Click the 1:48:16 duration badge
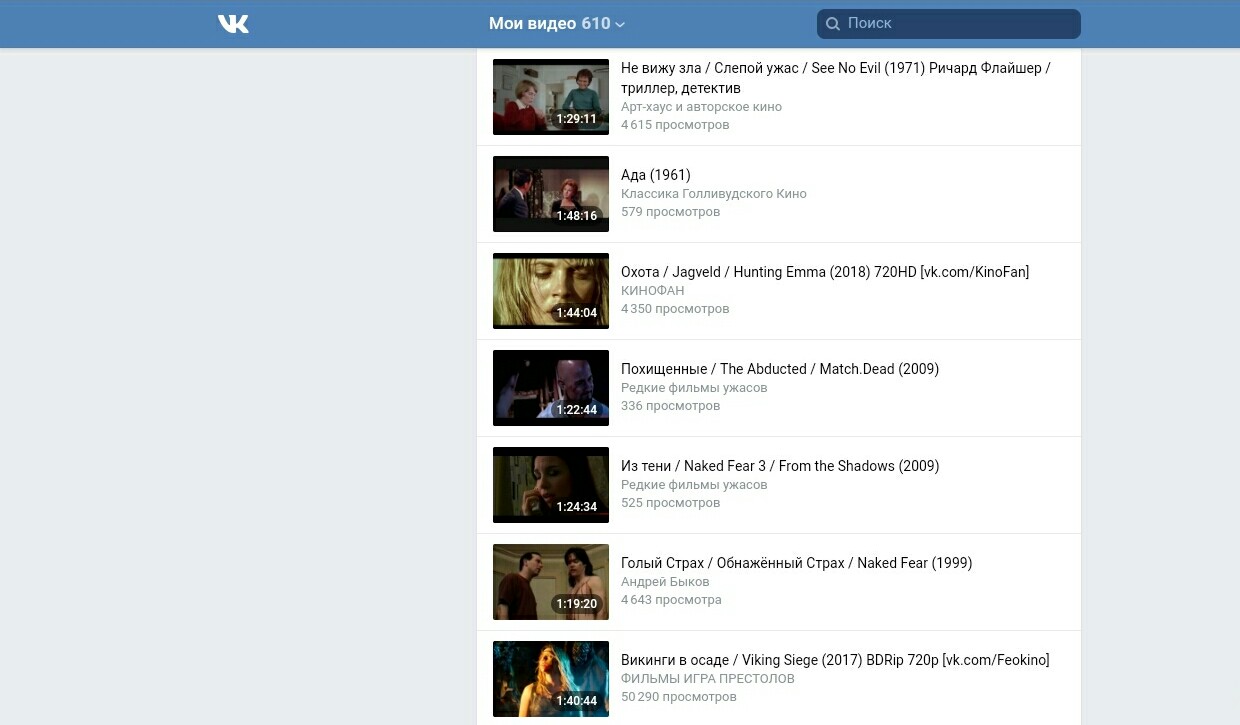 pyautogui.click(x=577, y=216)
